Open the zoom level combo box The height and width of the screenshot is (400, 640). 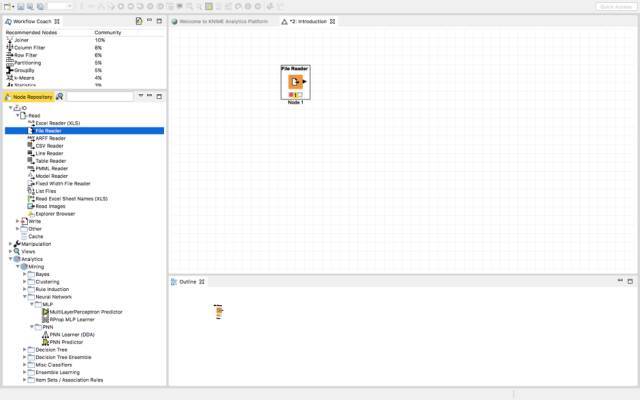(x=60, y=7)
